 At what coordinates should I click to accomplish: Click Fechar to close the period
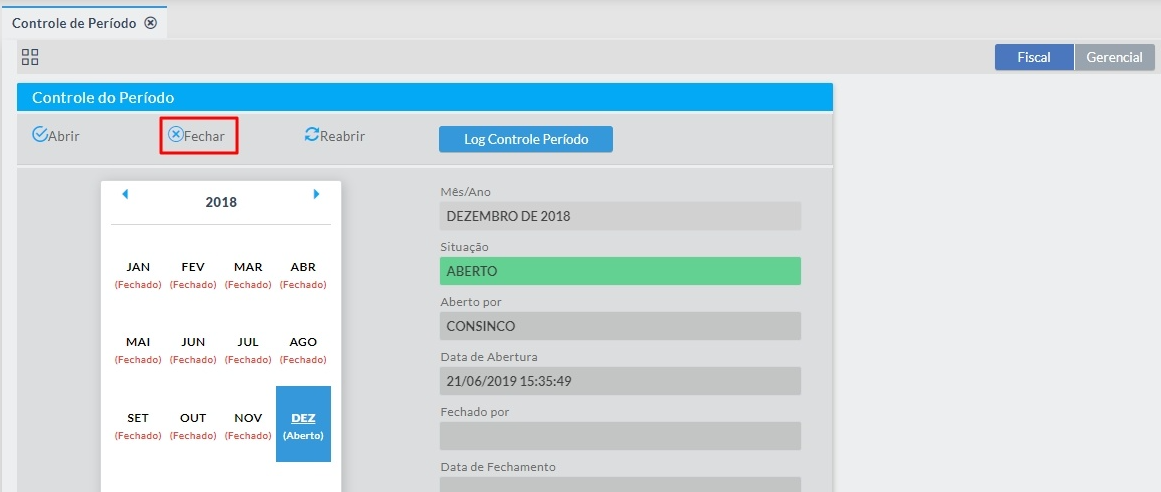pyautogui.click(x=197, y=136)
